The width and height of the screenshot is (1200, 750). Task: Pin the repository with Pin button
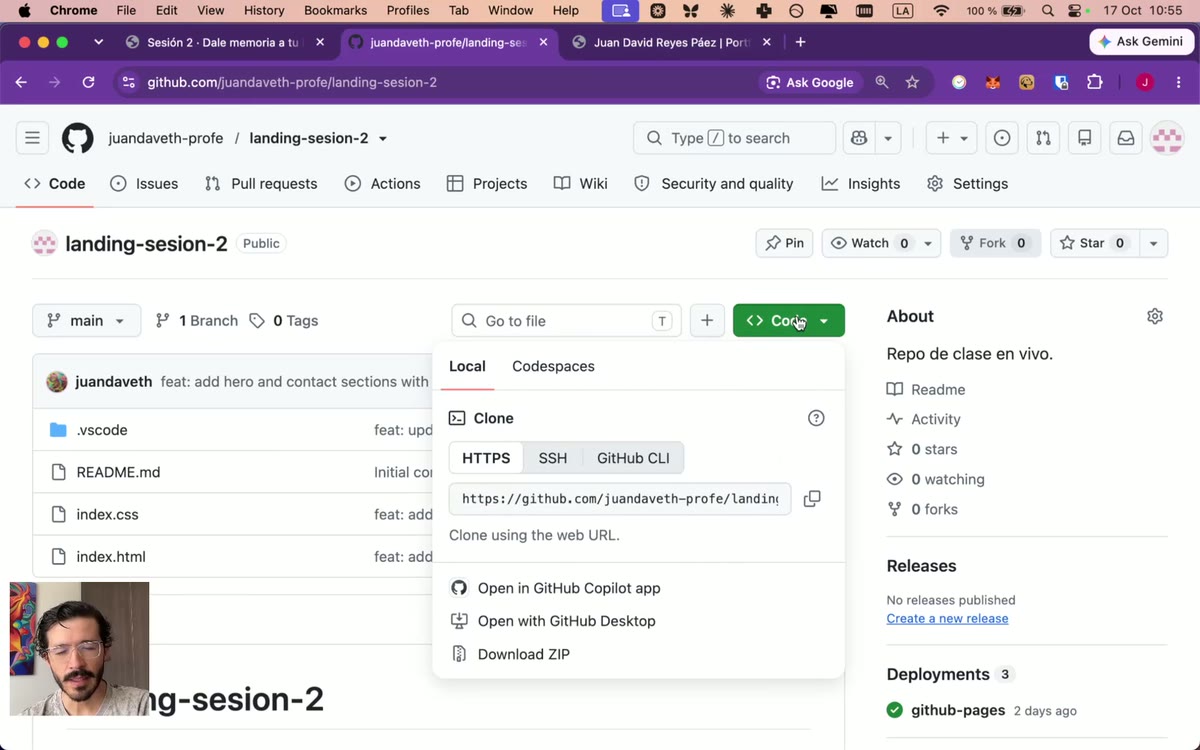pyautogui.click(x=784, y=243)
